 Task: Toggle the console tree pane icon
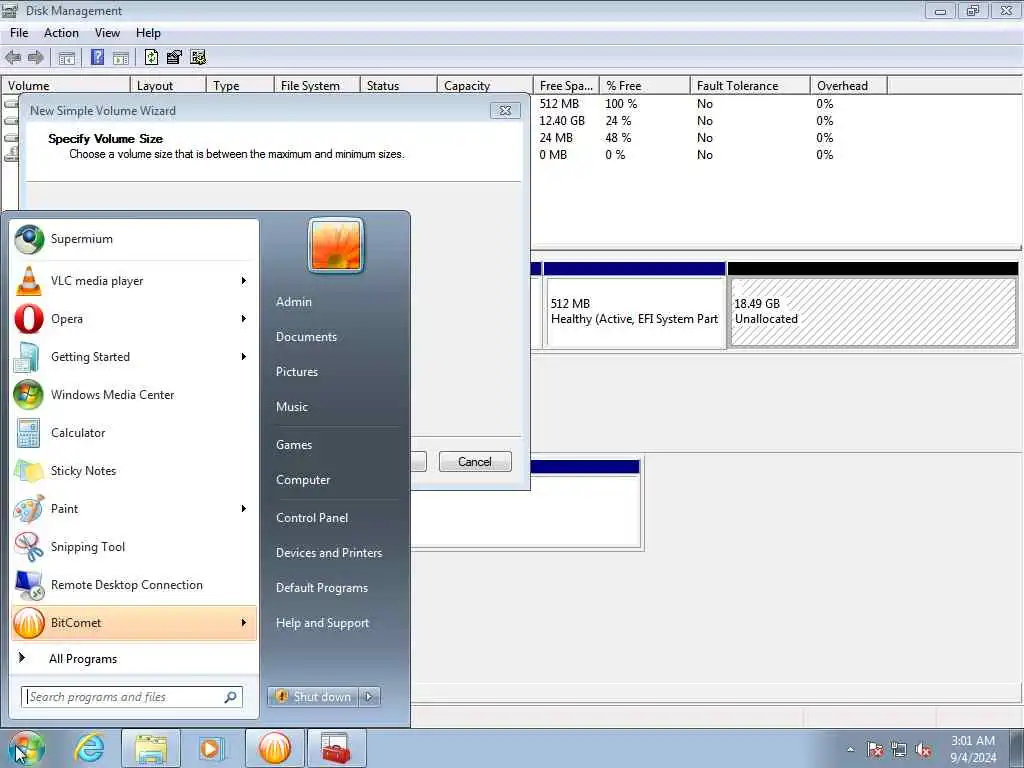point(67,57)
